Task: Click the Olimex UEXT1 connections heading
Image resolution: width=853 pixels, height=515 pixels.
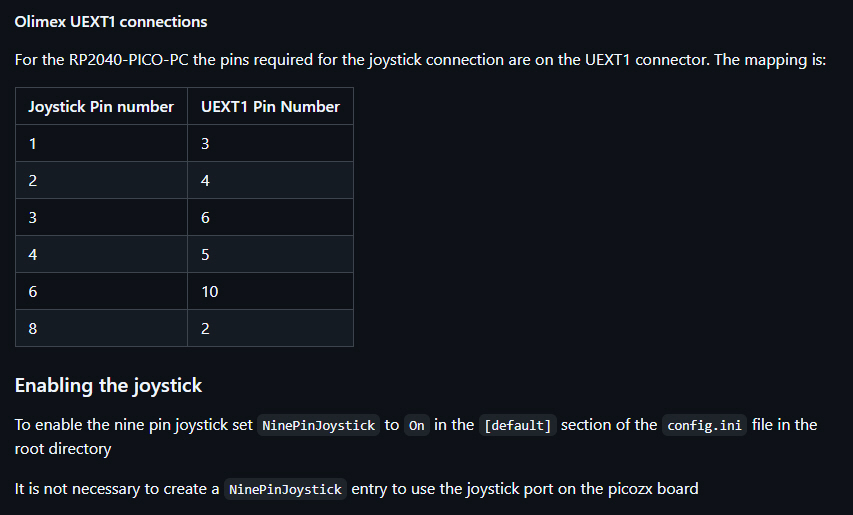Action: pos(111,22)
